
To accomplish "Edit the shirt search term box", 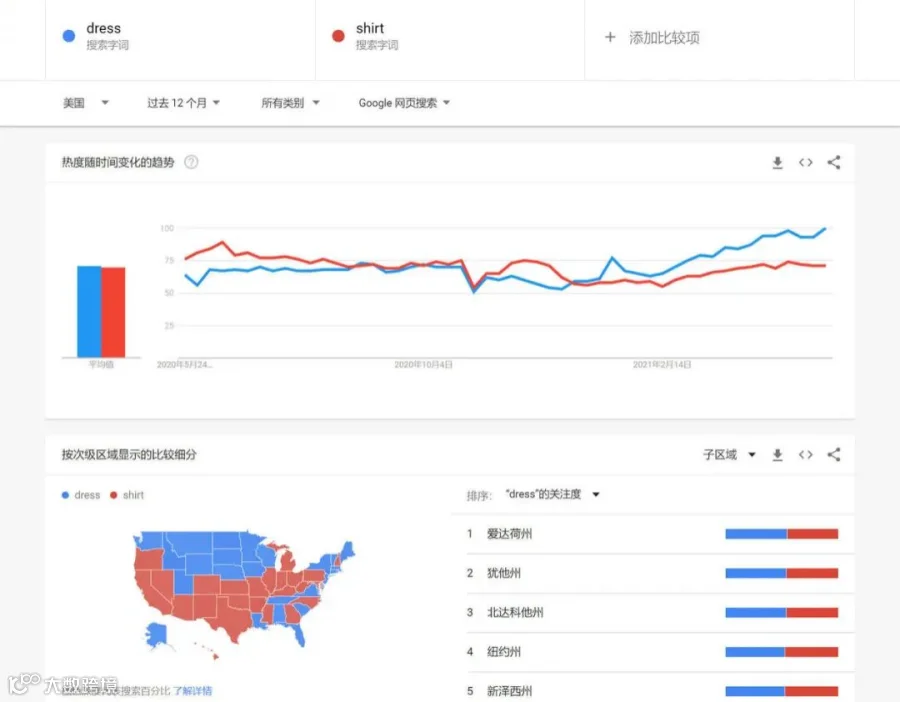I will (450, 39).
